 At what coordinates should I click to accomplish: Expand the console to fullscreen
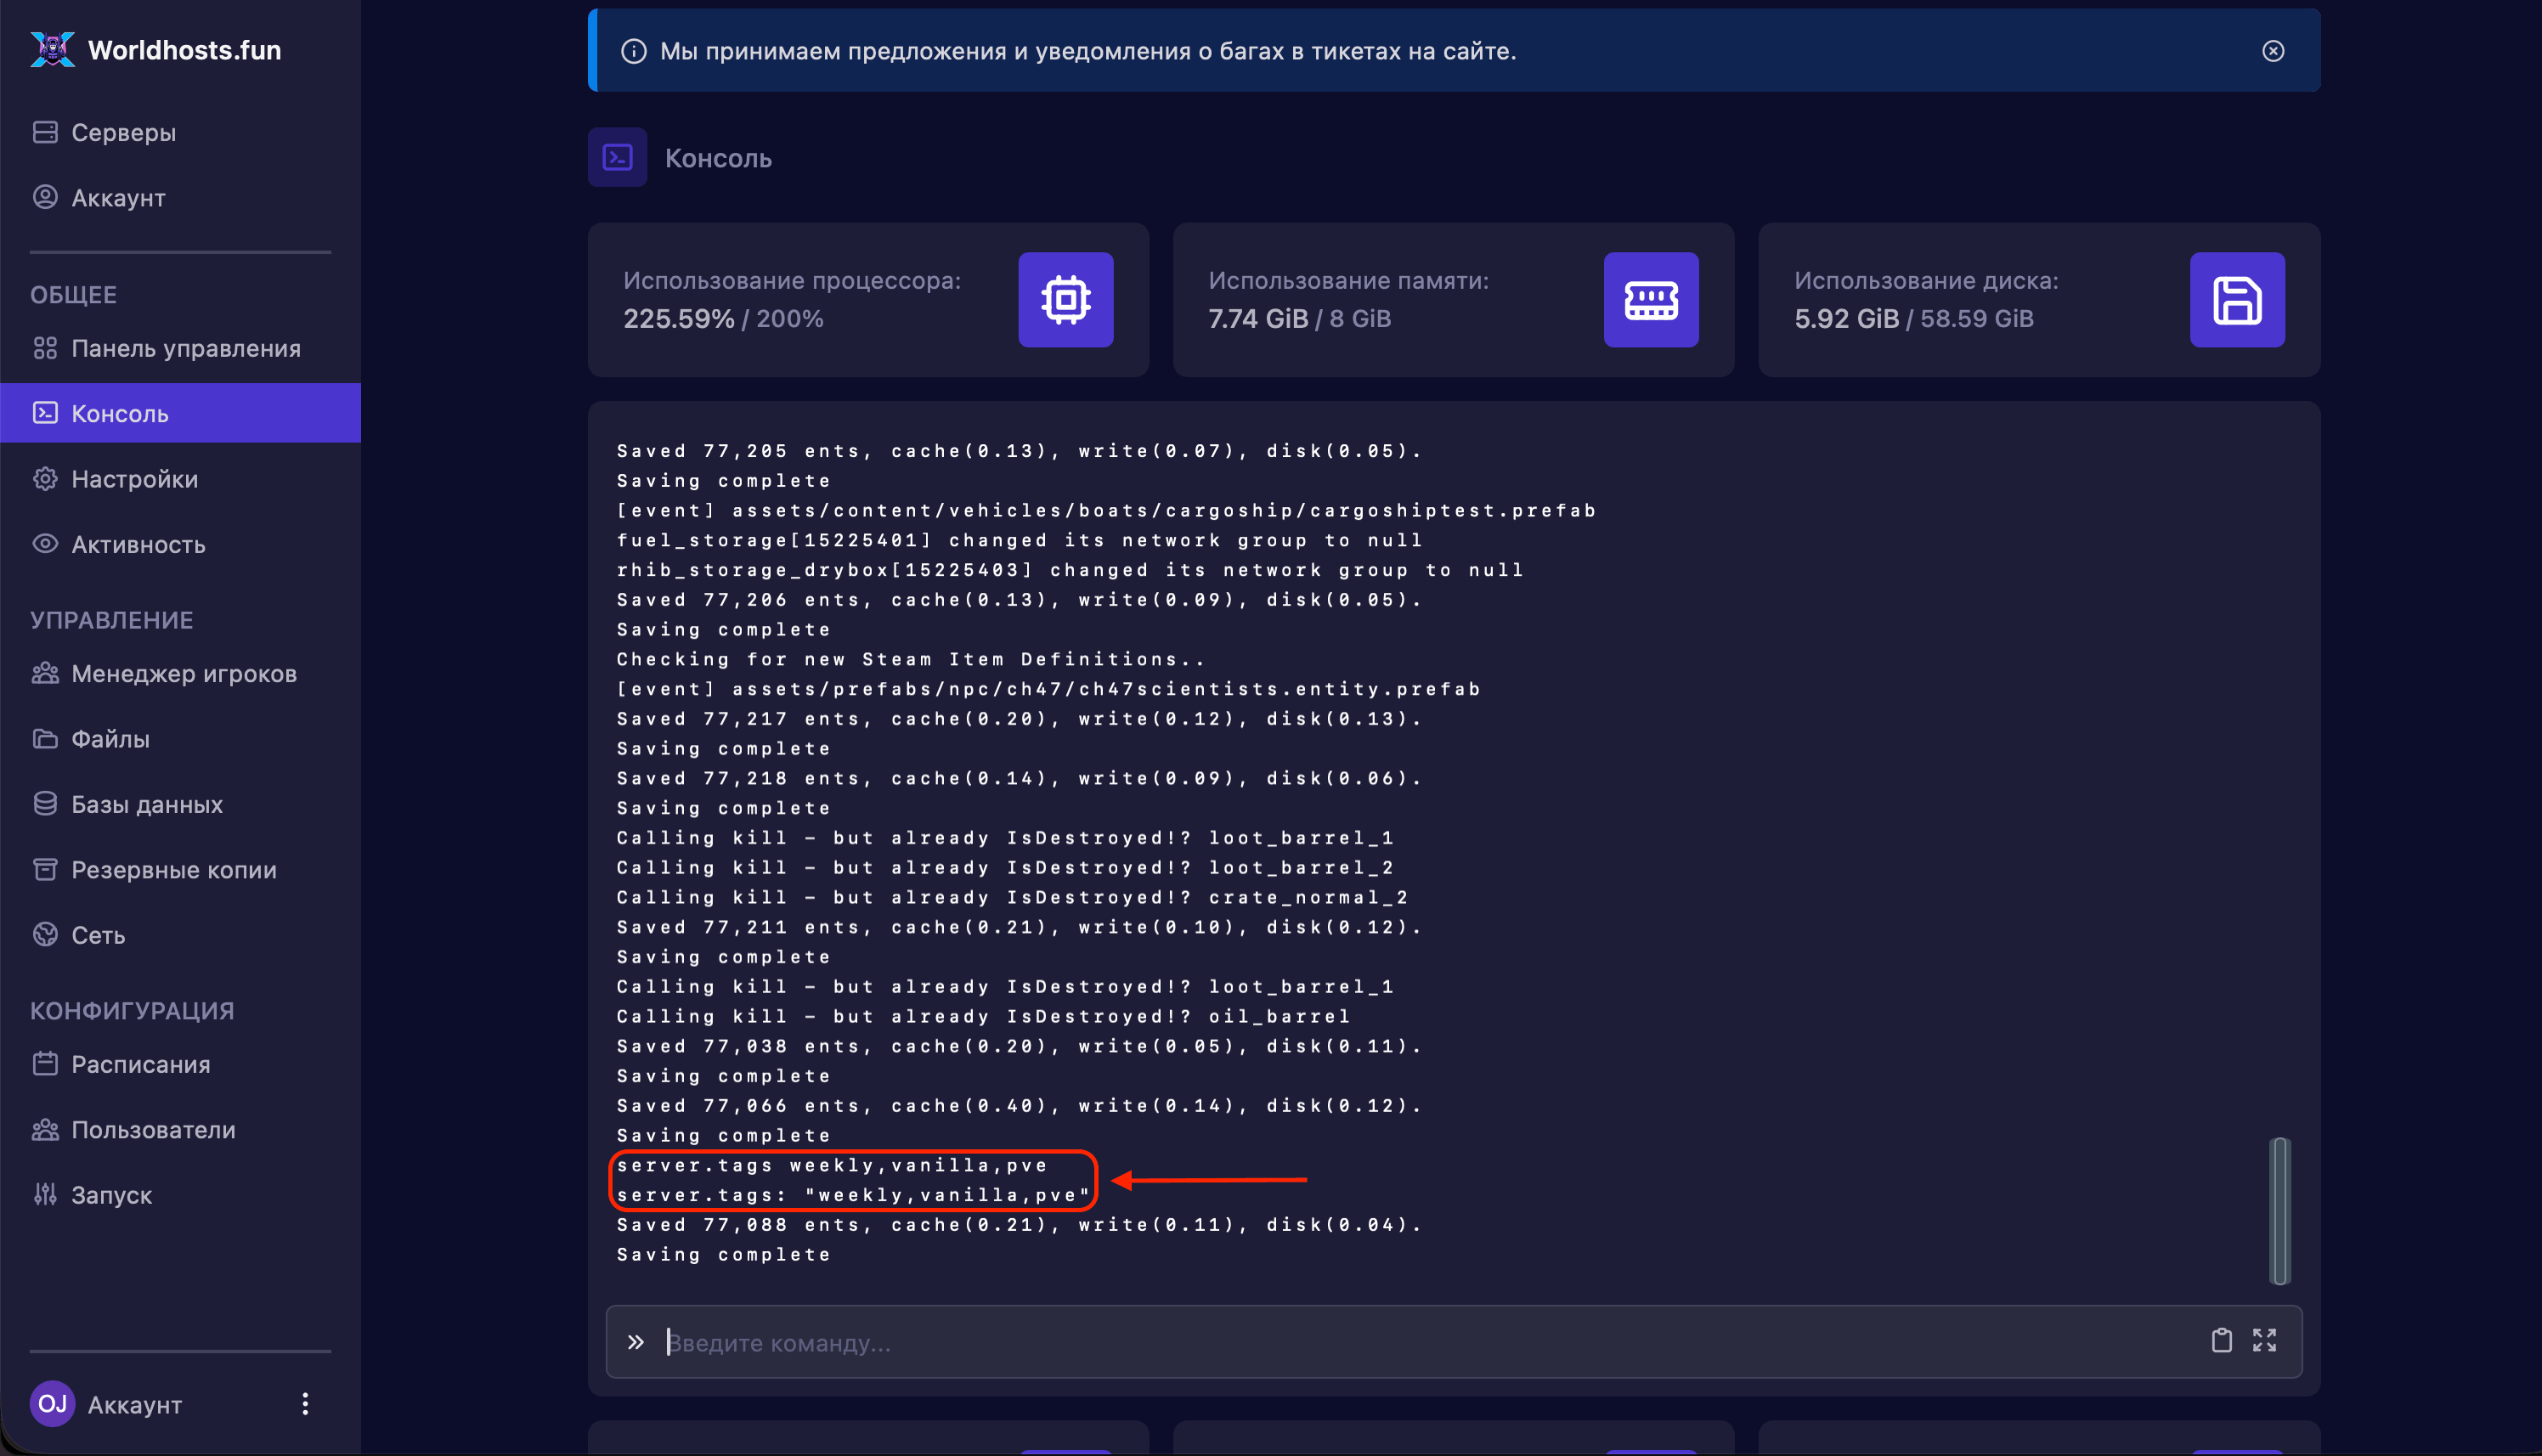pos(2264,1340)
